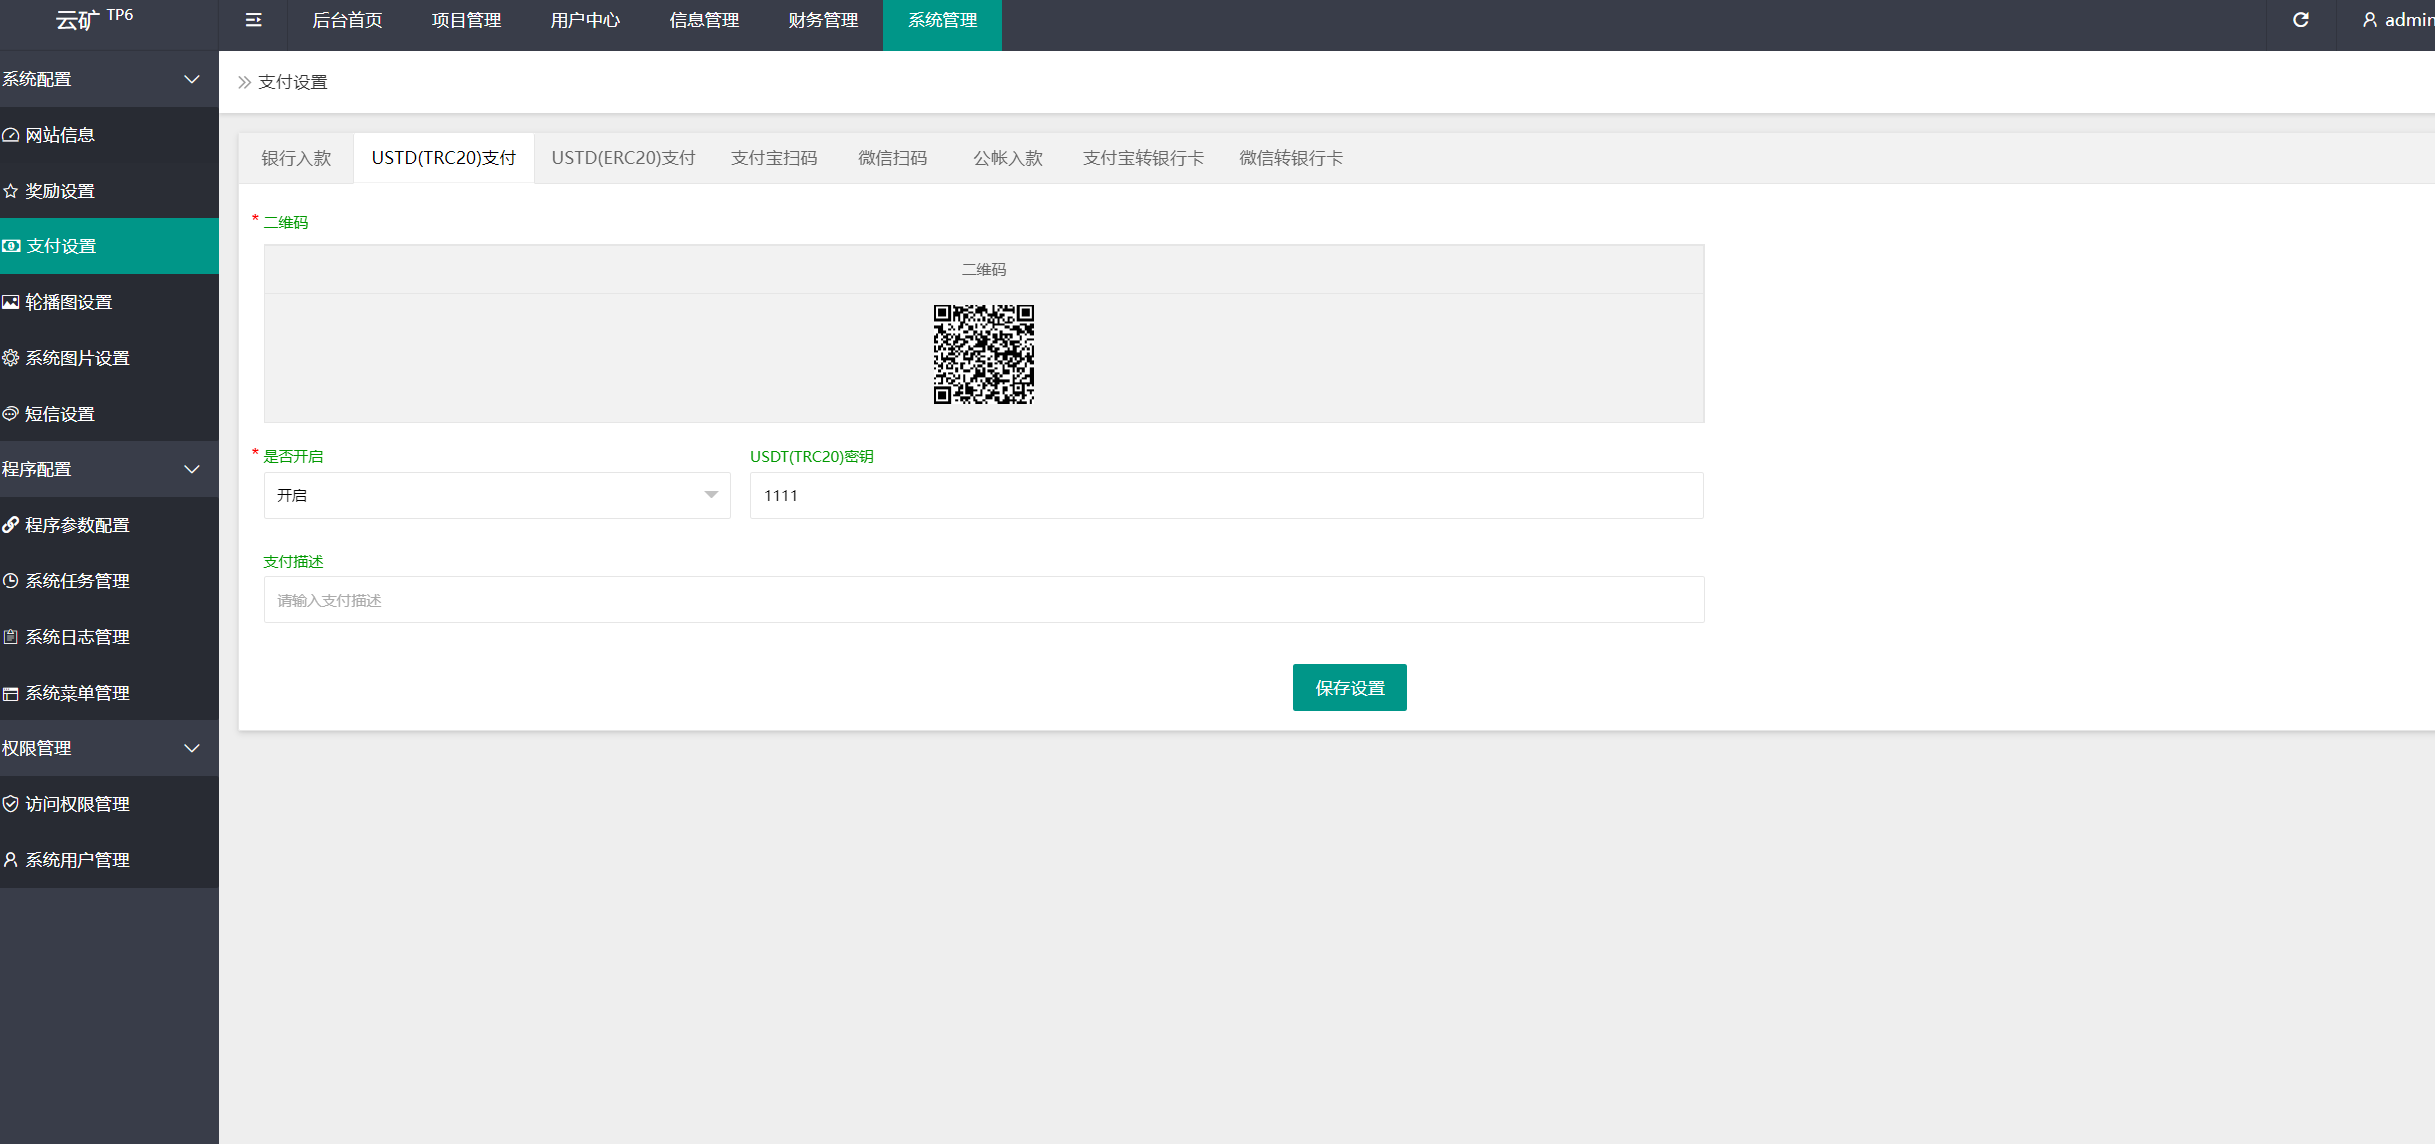Open 系统用户管理 sidebar item
Image resolution: width=2435 pixels, height=1144 pixels.
tap(77, 860)
